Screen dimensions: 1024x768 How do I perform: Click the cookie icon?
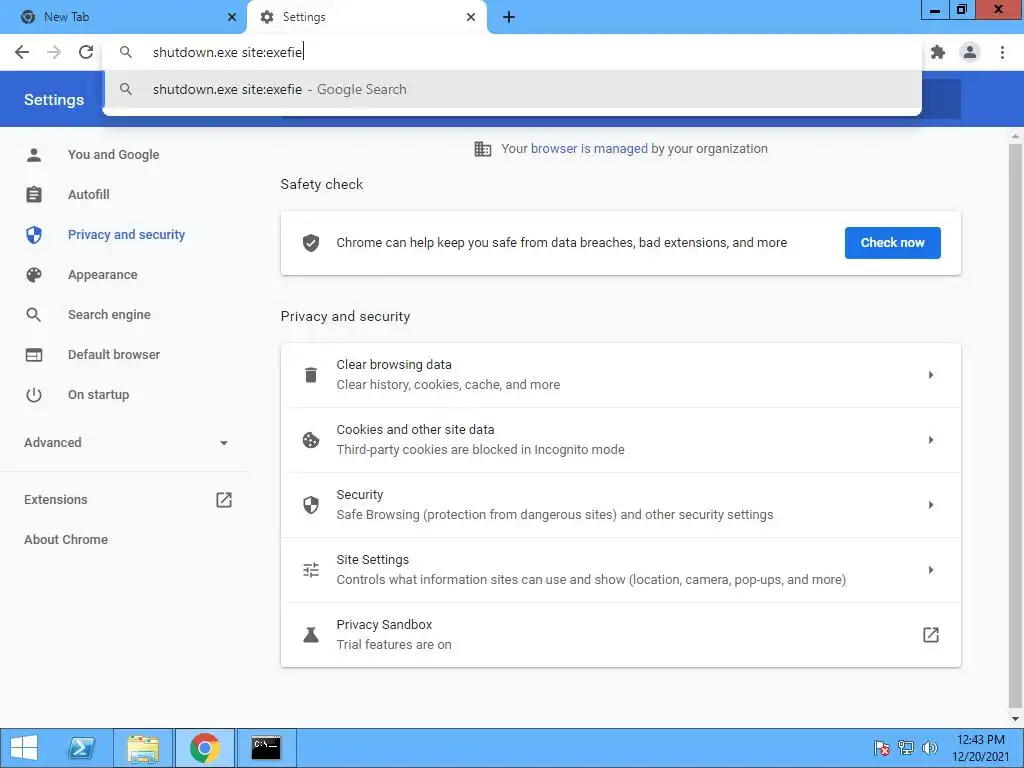click(x=311, y=440)
